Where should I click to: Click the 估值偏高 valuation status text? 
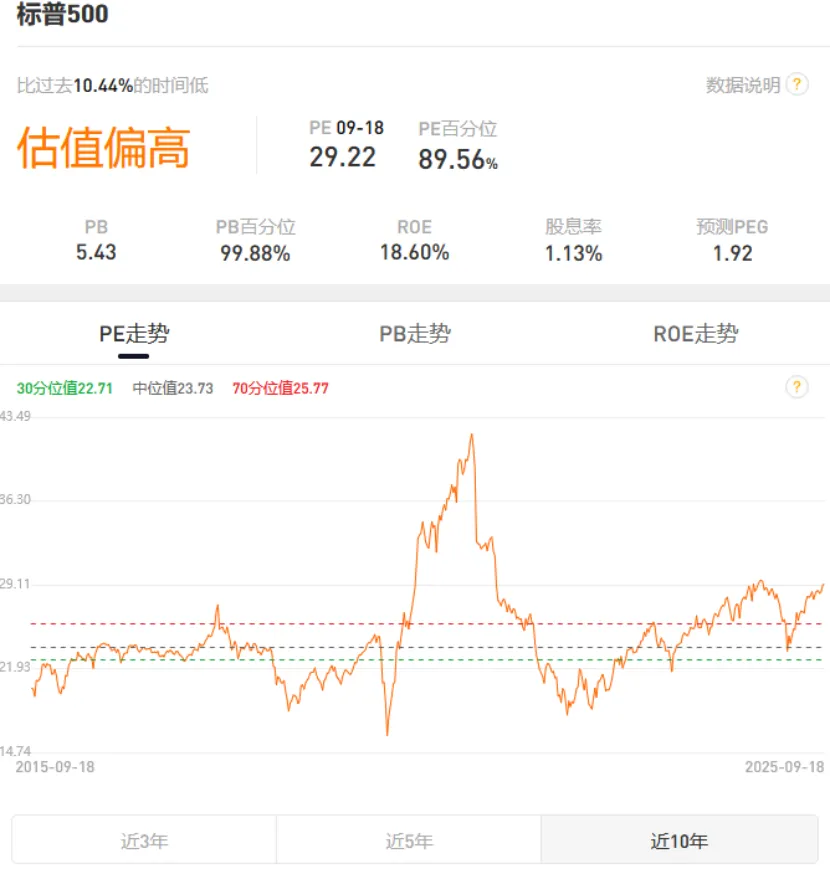[x=103, y=148]
